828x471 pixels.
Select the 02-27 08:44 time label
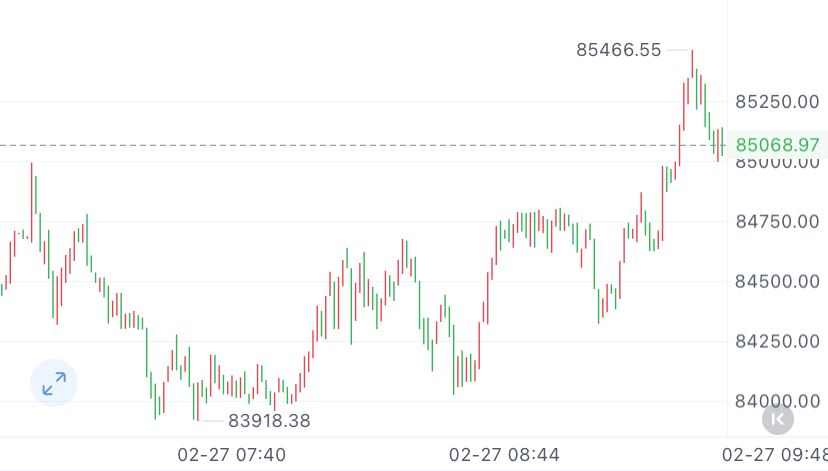(503, 454)
